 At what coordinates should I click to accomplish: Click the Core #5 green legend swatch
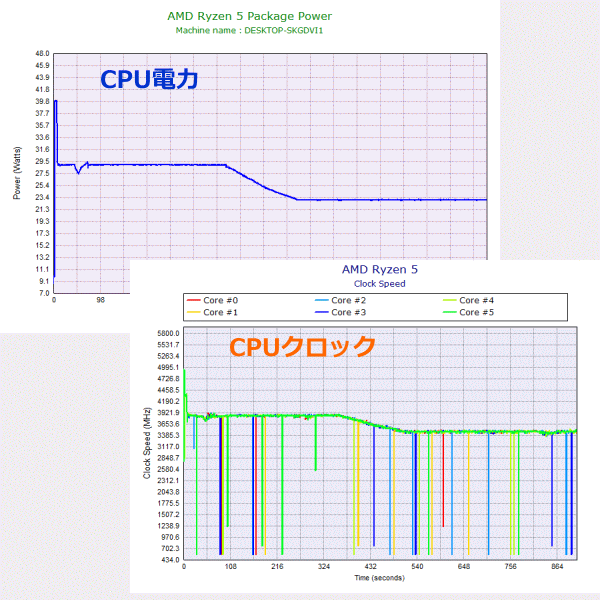click(450, 312)
